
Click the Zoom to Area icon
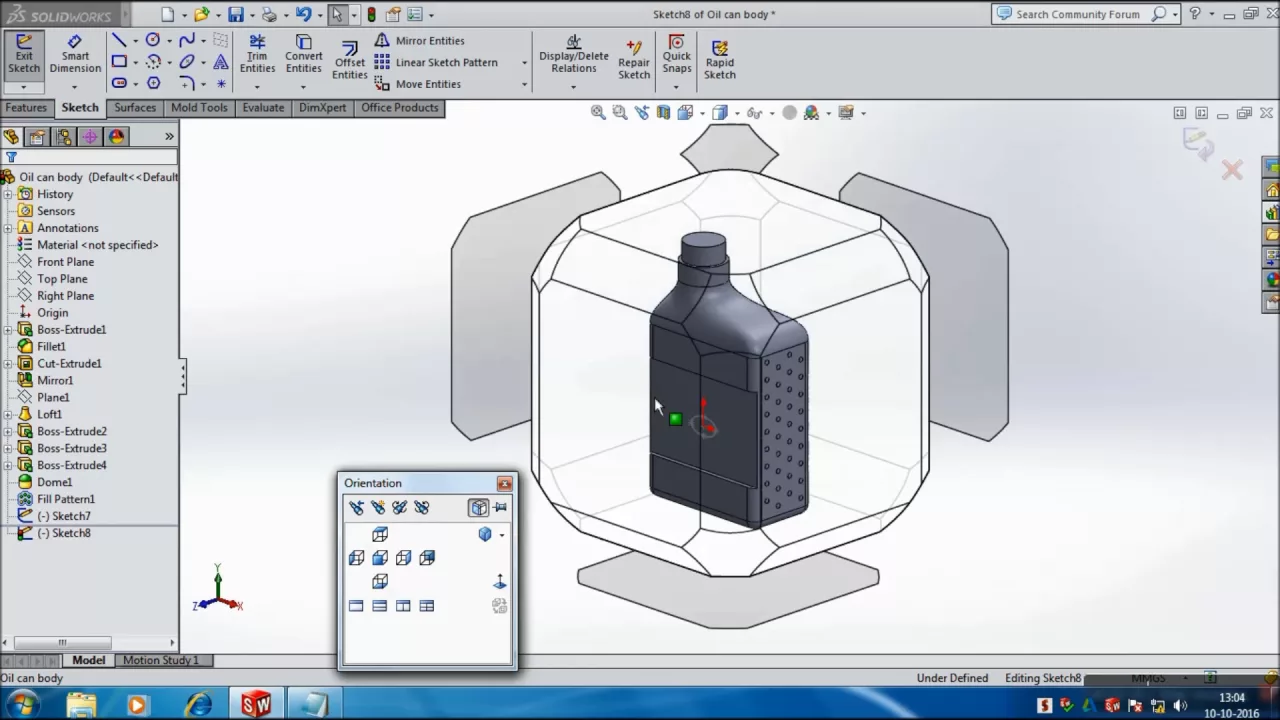pos(620,113)
